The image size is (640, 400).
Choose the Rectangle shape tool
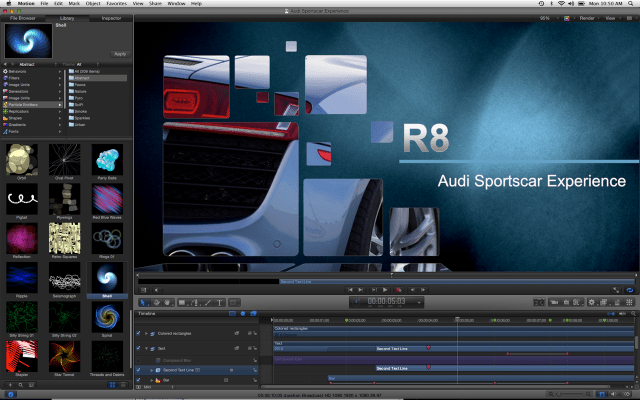[182, 301]
